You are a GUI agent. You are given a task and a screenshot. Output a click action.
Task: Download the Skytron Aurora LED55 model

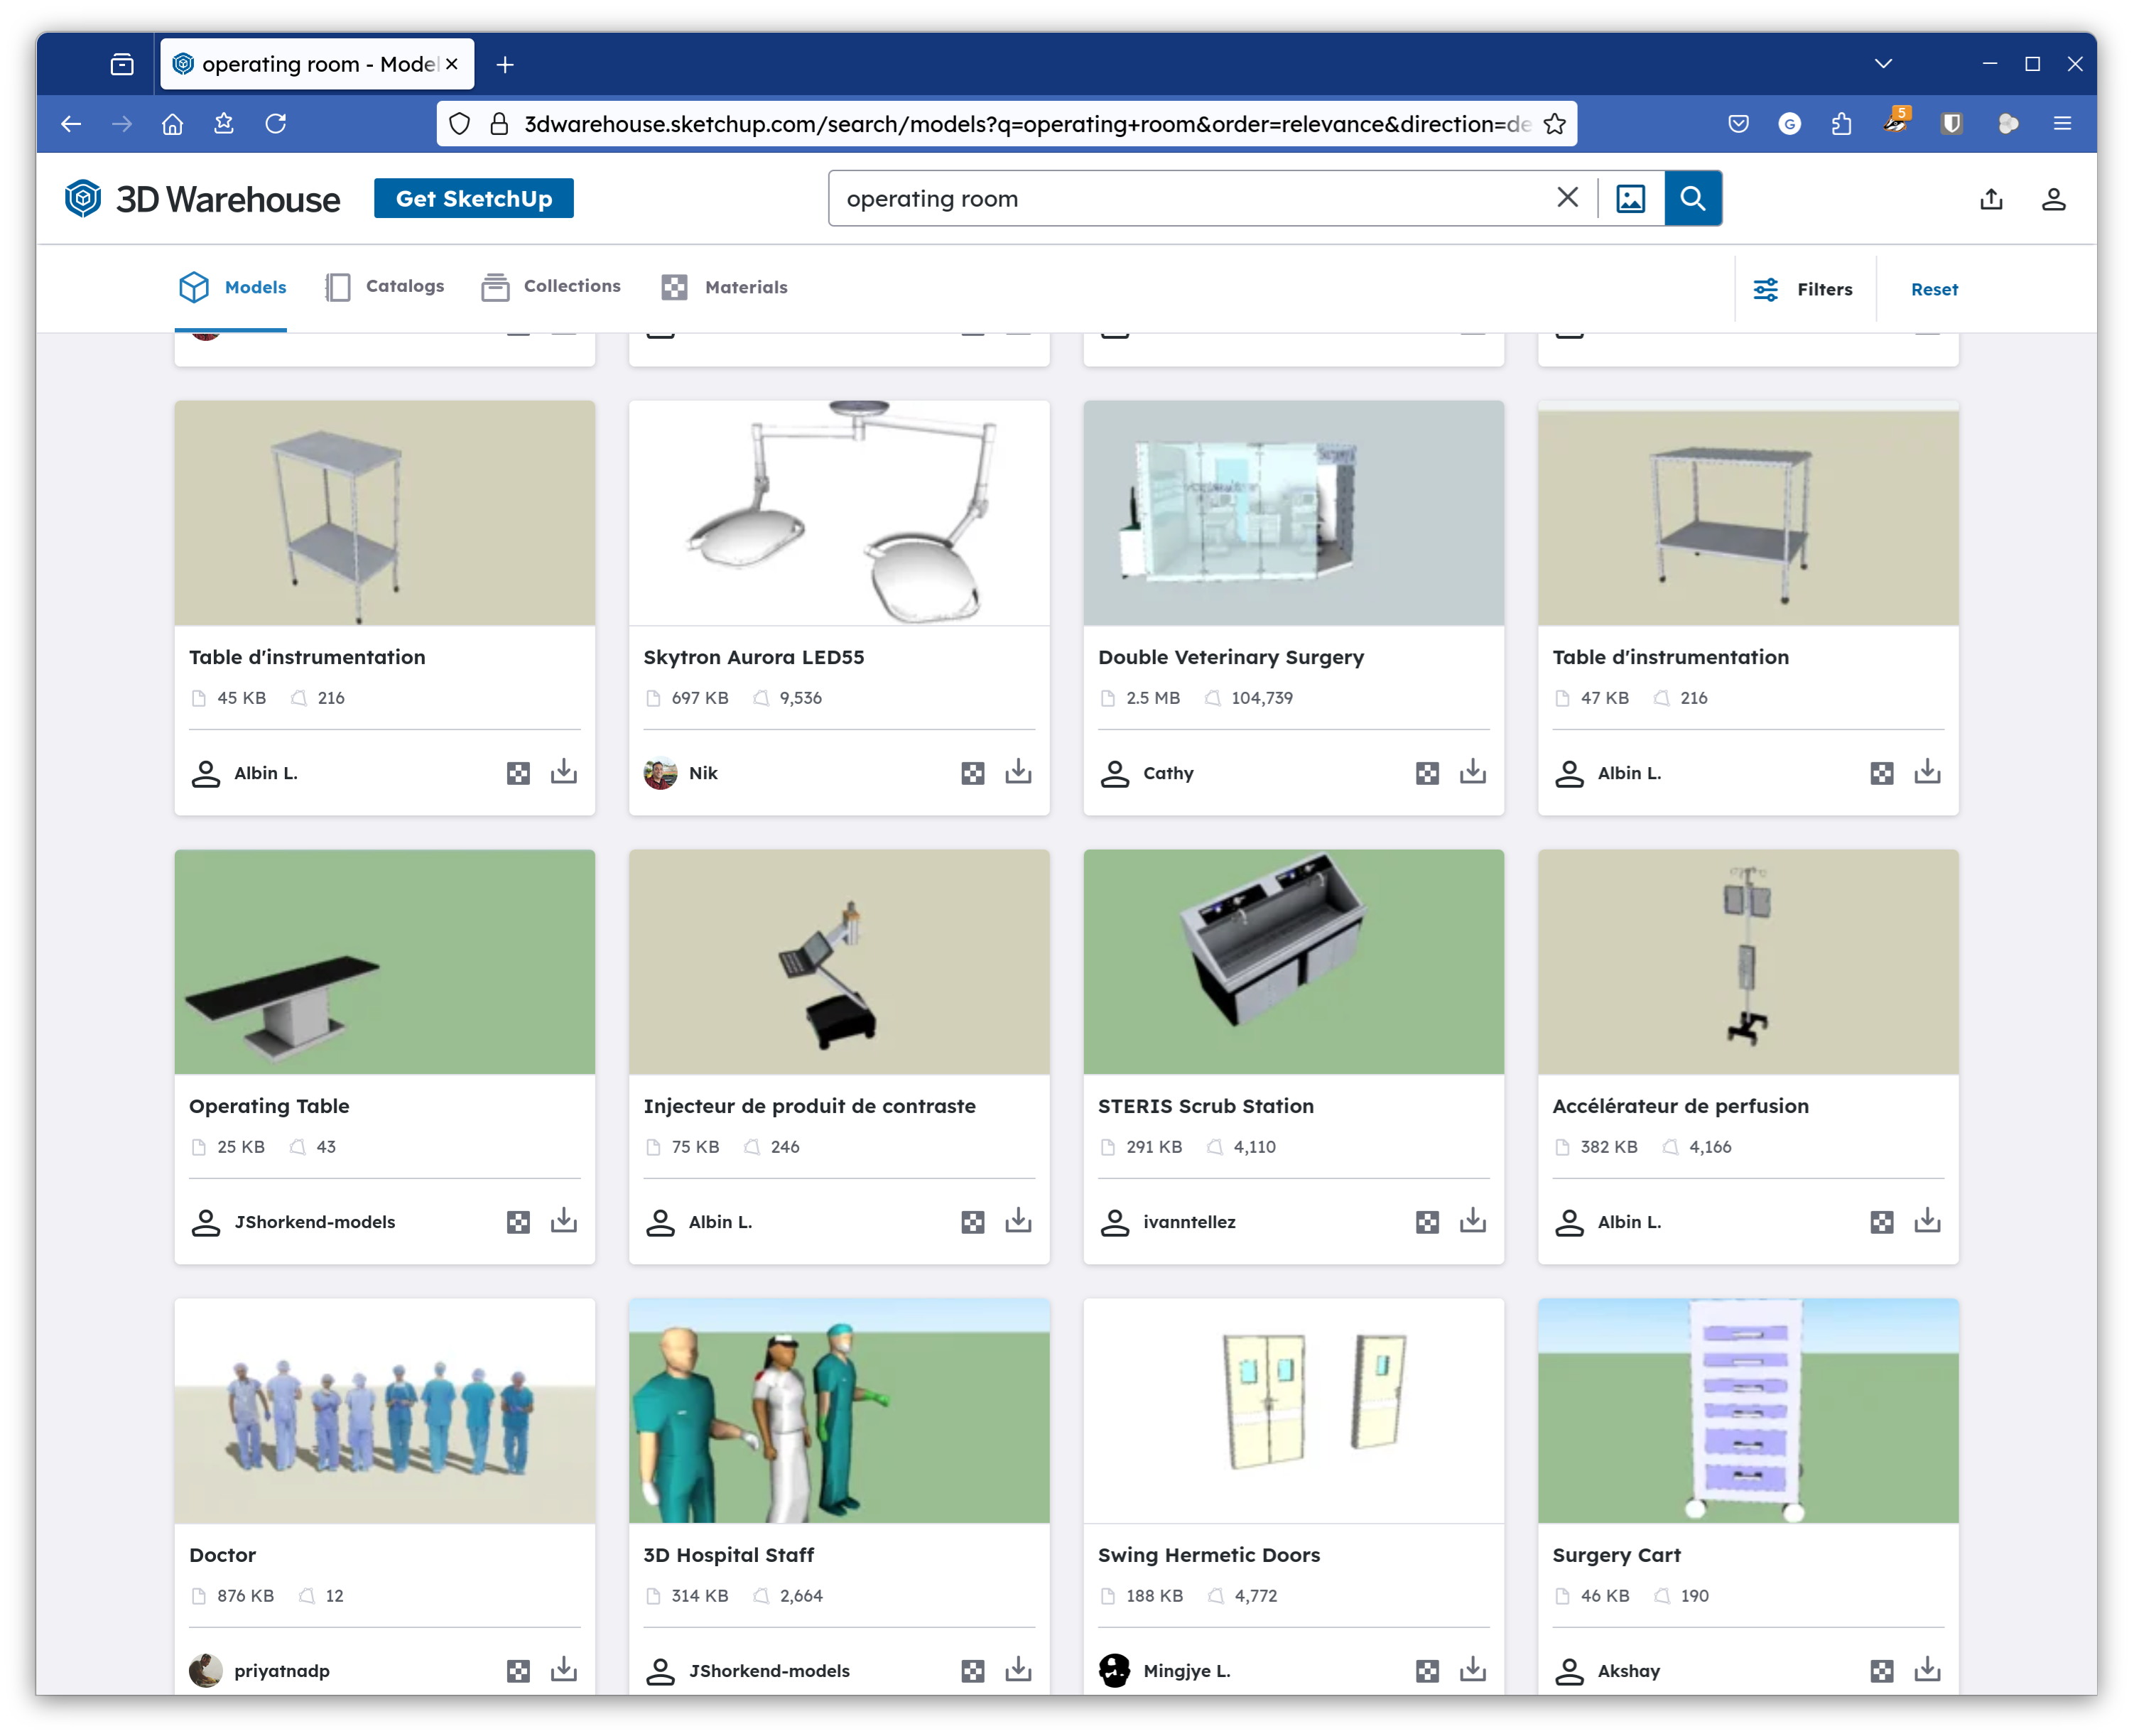[x=1017, y=771]
